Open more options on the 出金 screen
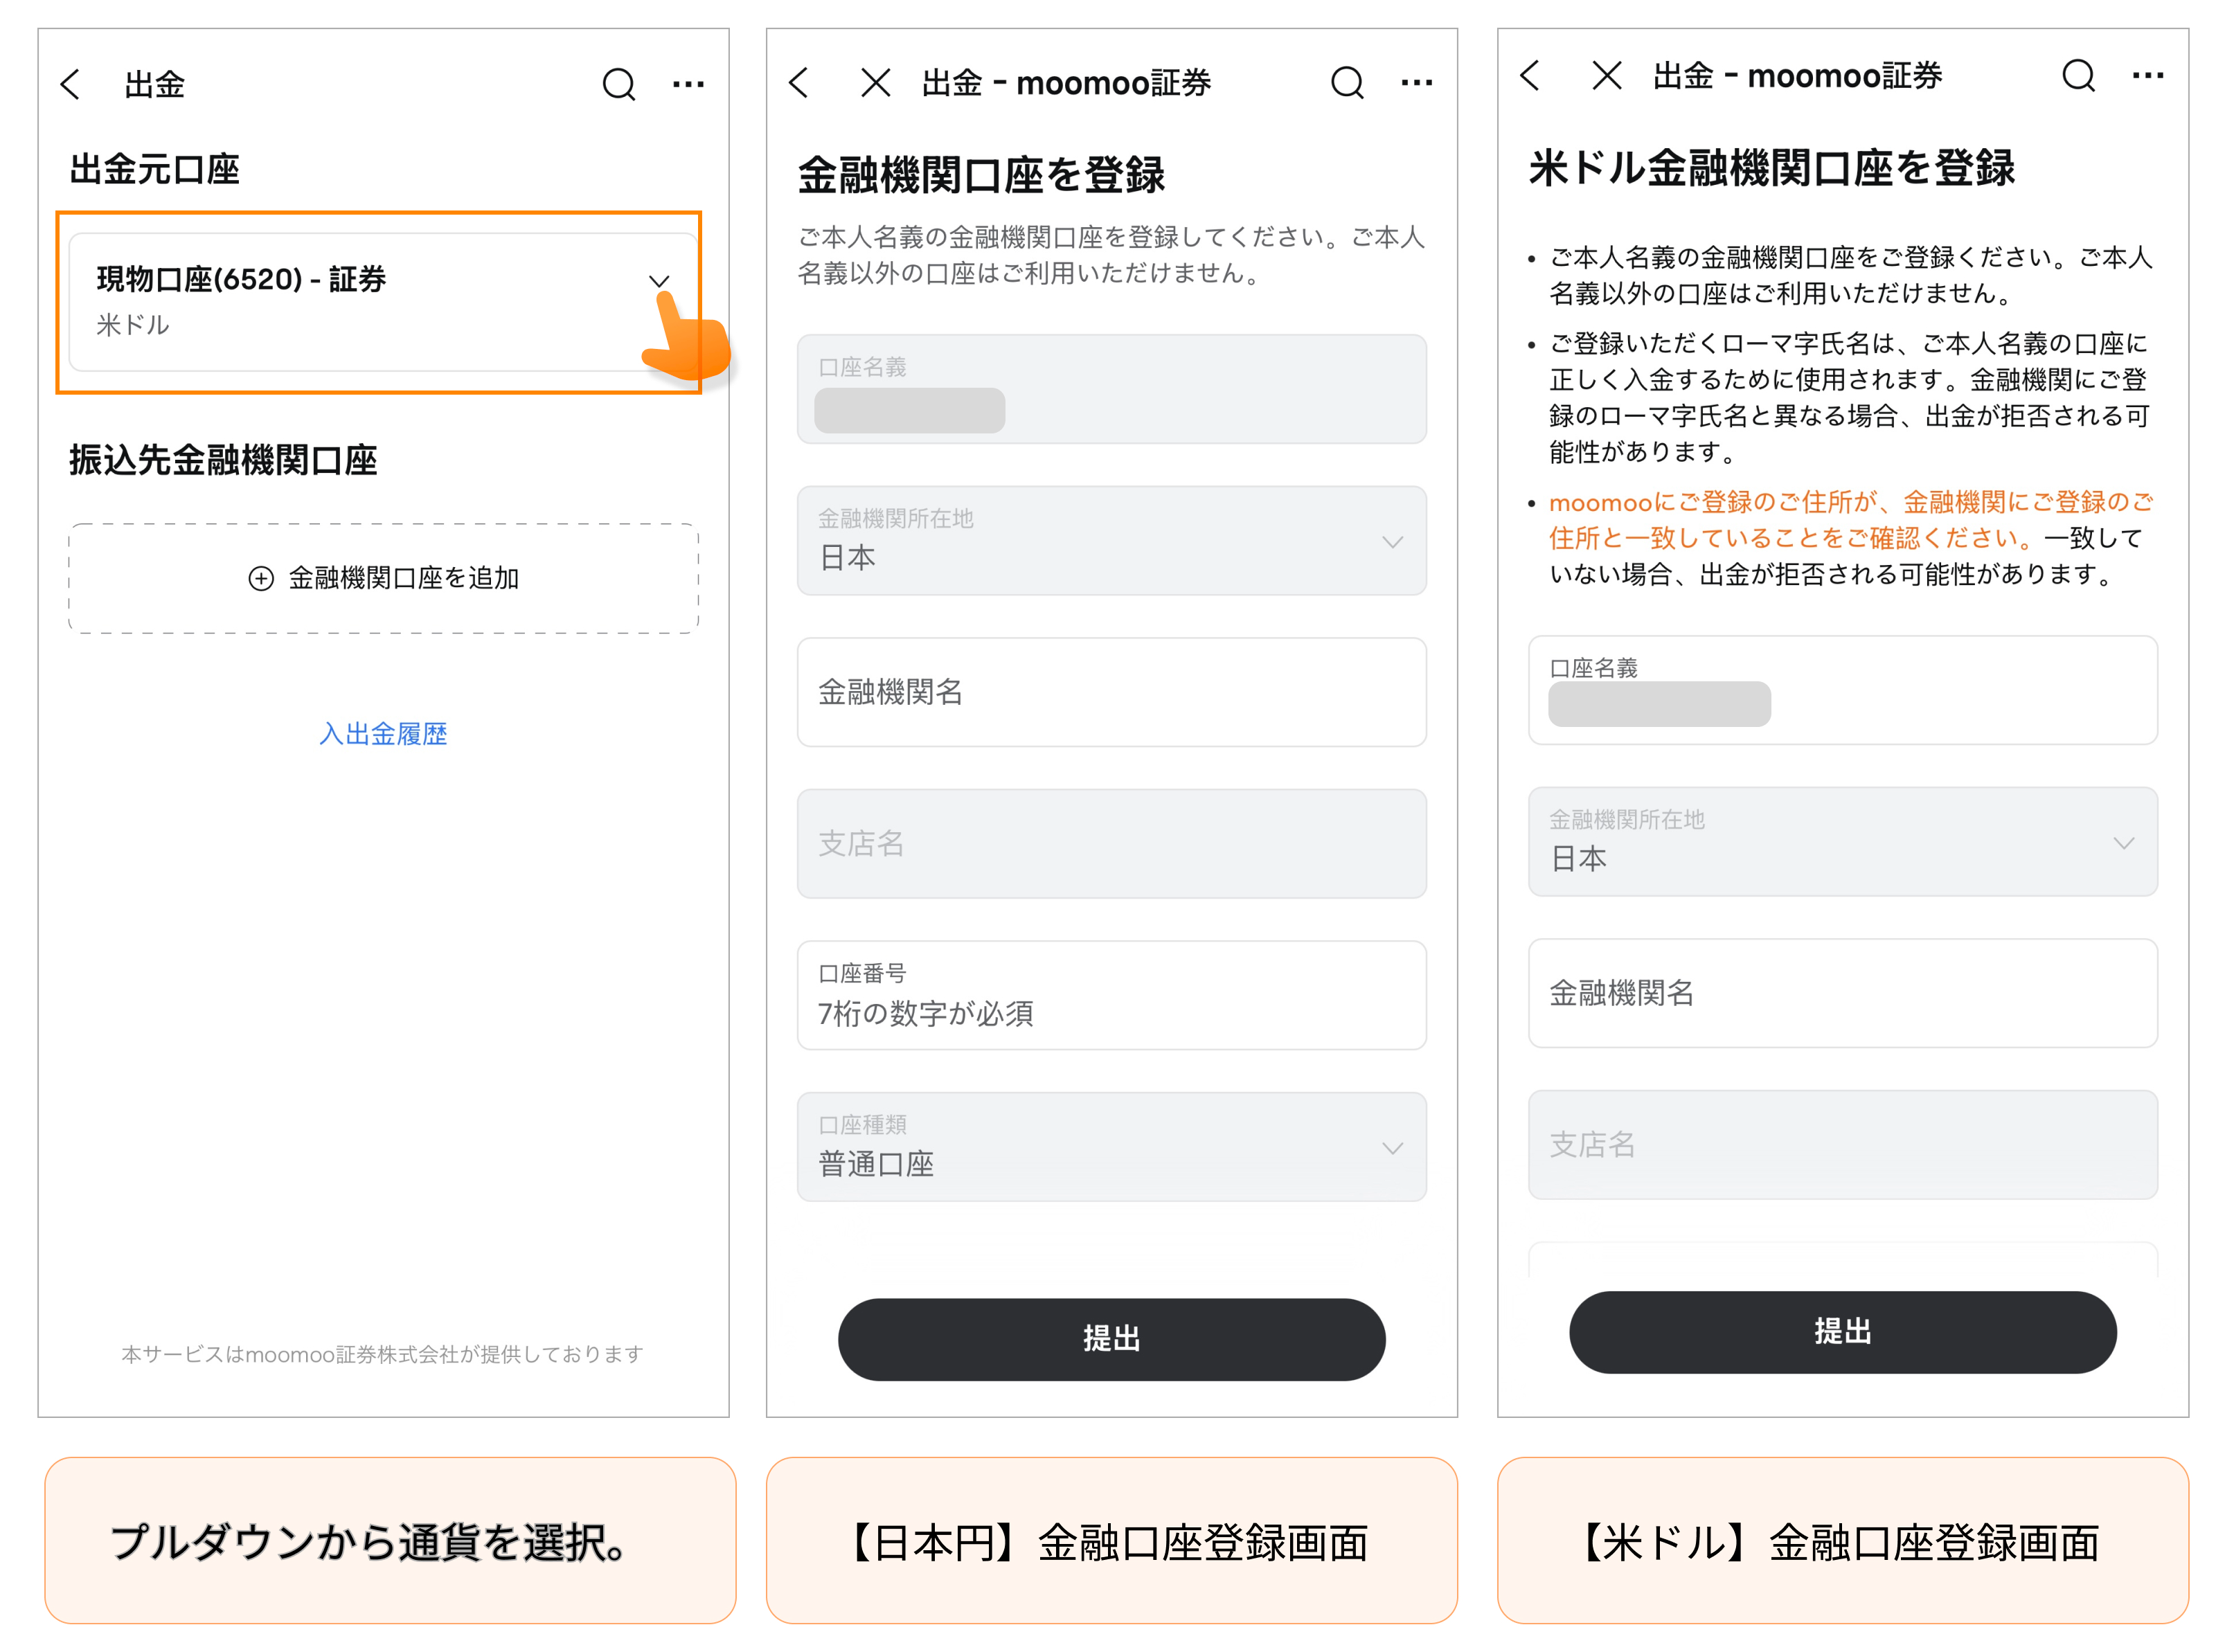 coord(688,84)
